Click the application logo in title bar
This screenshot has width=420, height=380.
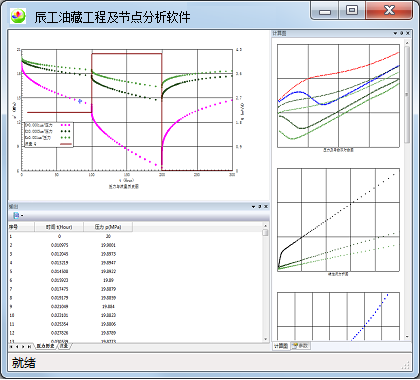click(x=18, y=15)
